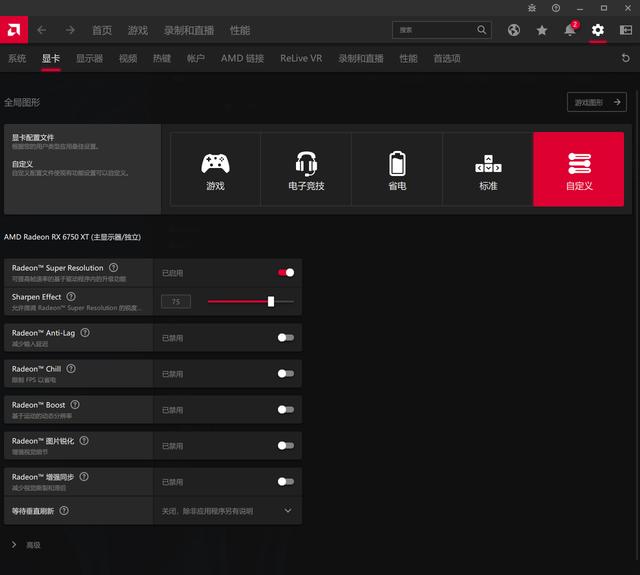Show help for Radeon 图片锐化
The height and width of the screenshot is (575, 640).
[84, 441]
